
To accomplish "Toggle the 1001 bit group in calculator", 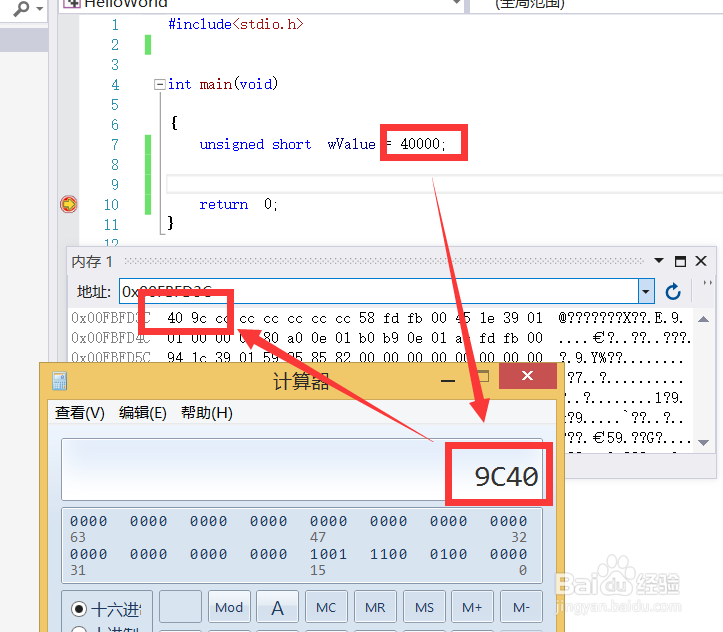I will pos(328,554).
